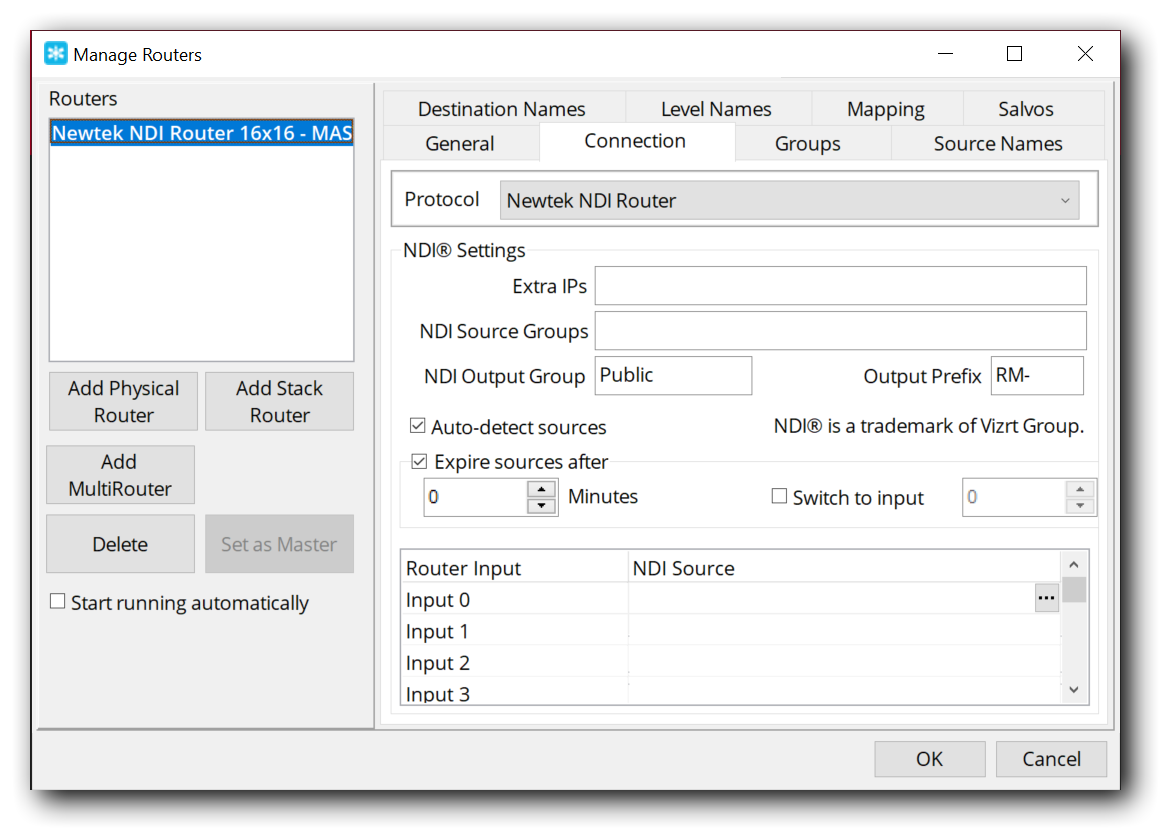Click the NDI source table scrollbar thumb
This screenshot has width=1161, height=830.
[1074, 590]
